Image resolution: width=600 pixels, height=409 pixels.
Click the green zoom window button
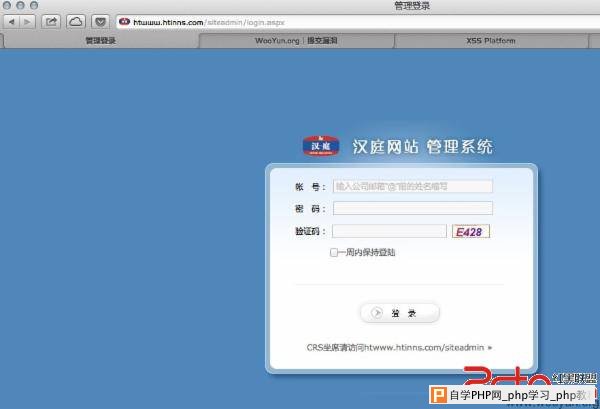pos(34,5)
